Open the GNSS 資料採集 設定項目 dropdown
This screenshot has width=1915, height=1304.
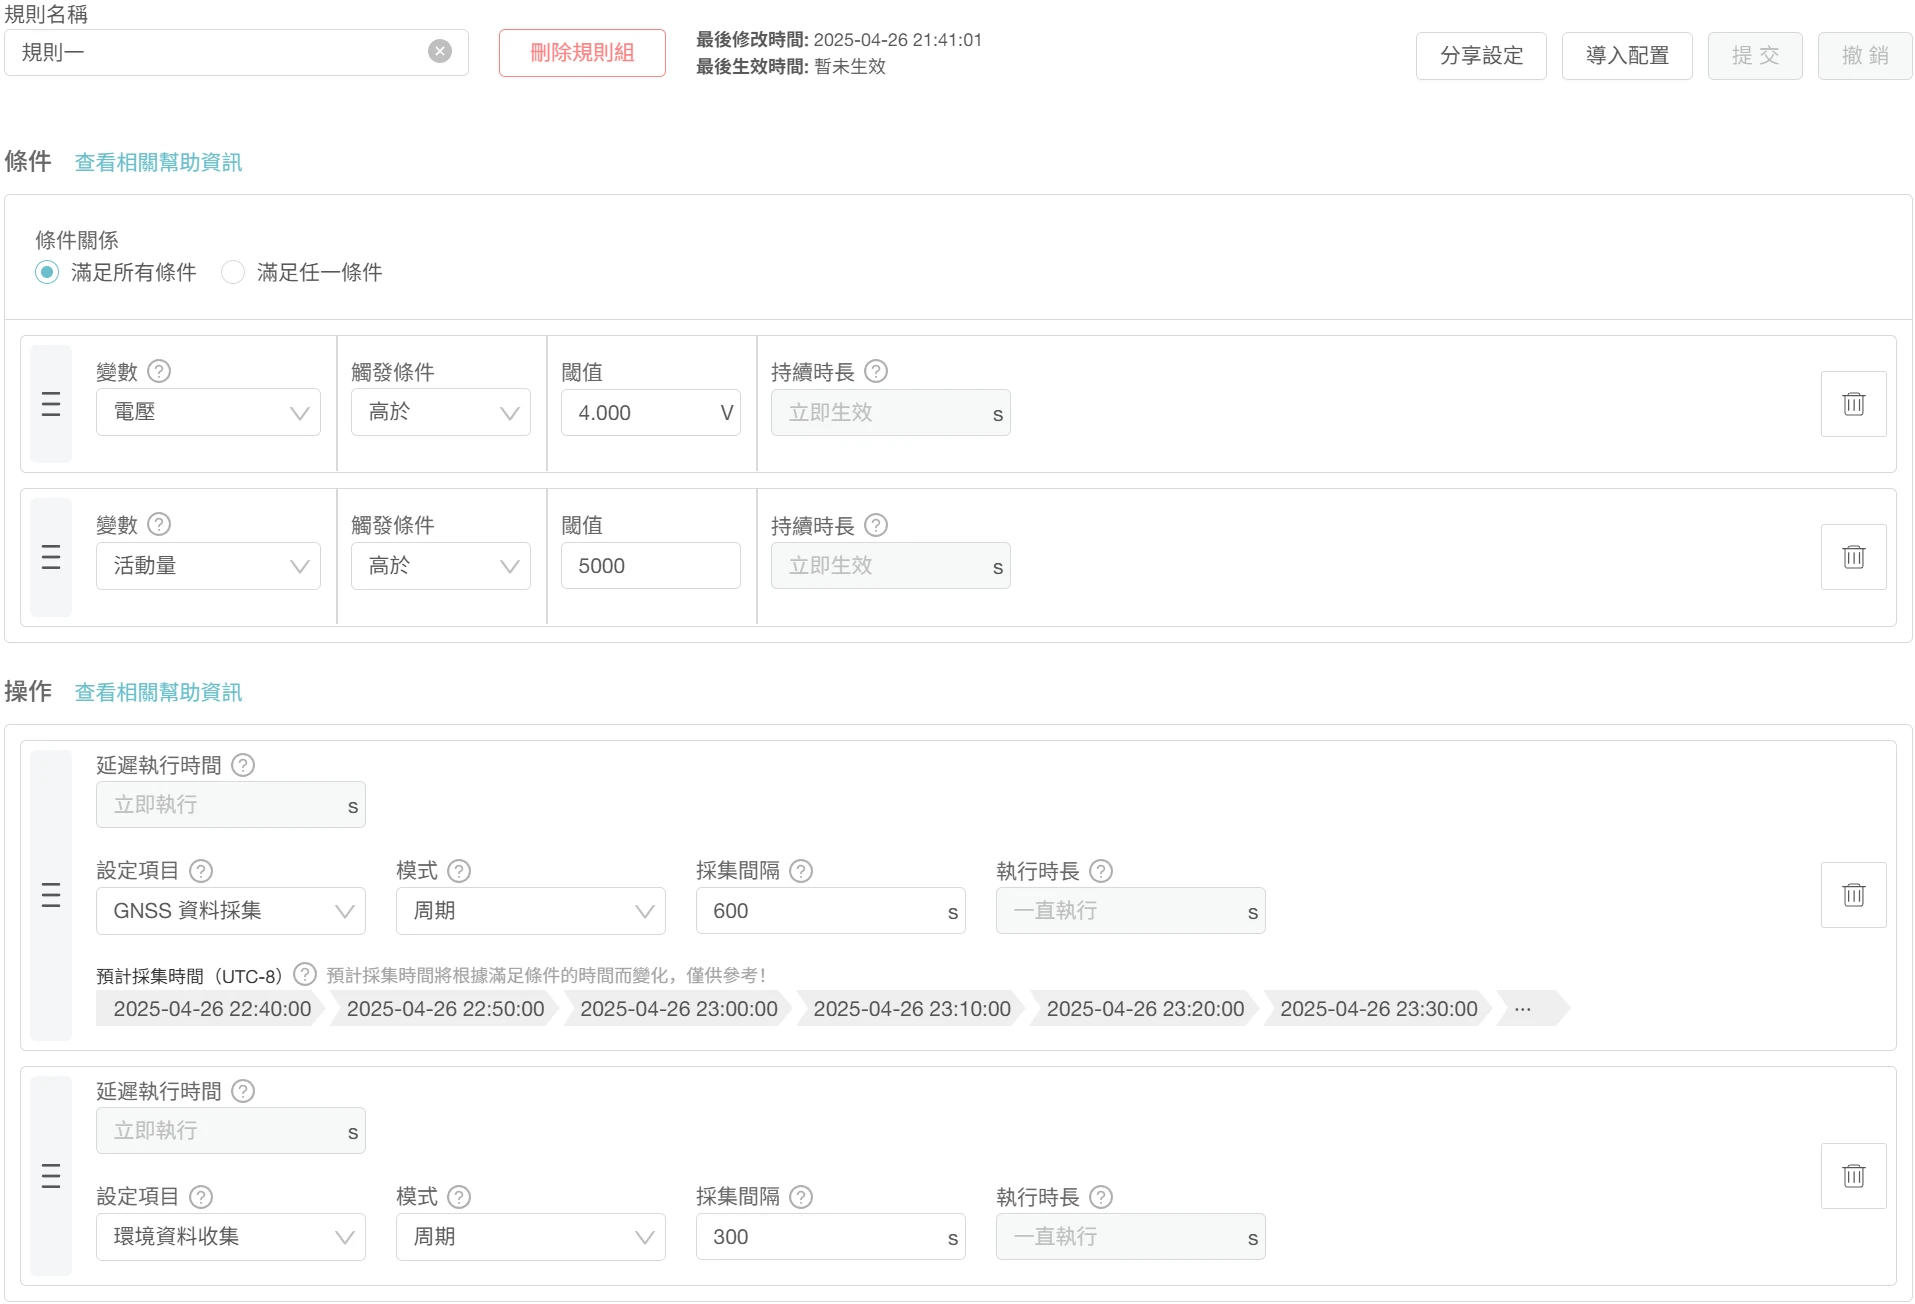230,911
